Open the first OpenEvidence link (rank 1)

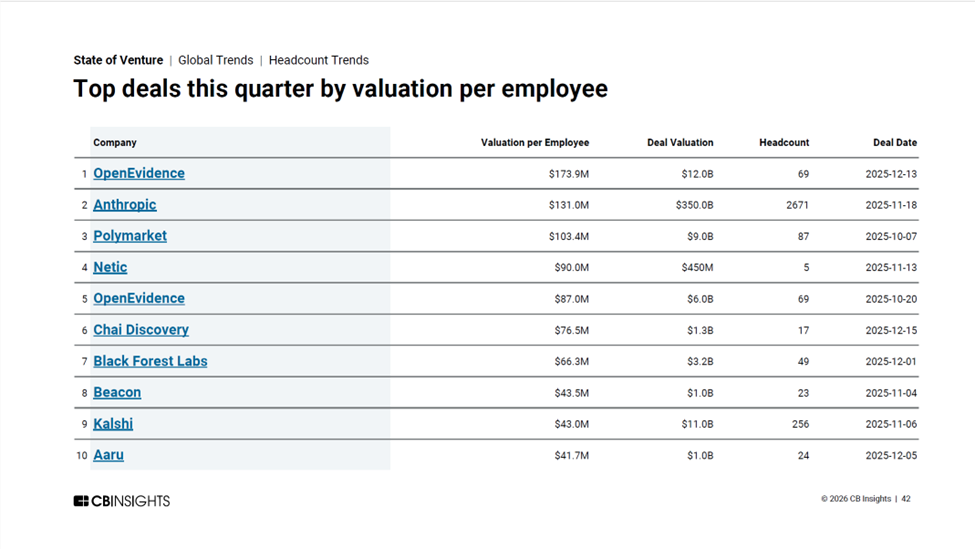pyautogui.click(x=139, y=173)
